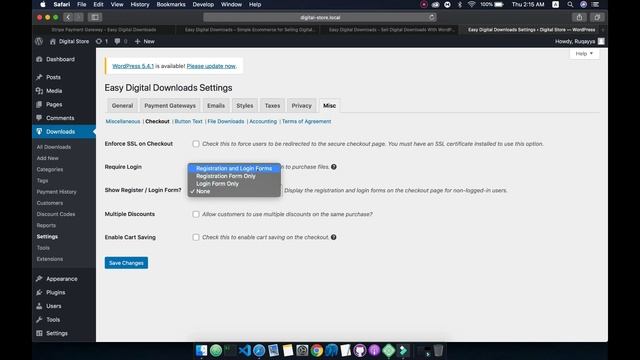
Task: Open Finder from the dock
Action: 201,350
